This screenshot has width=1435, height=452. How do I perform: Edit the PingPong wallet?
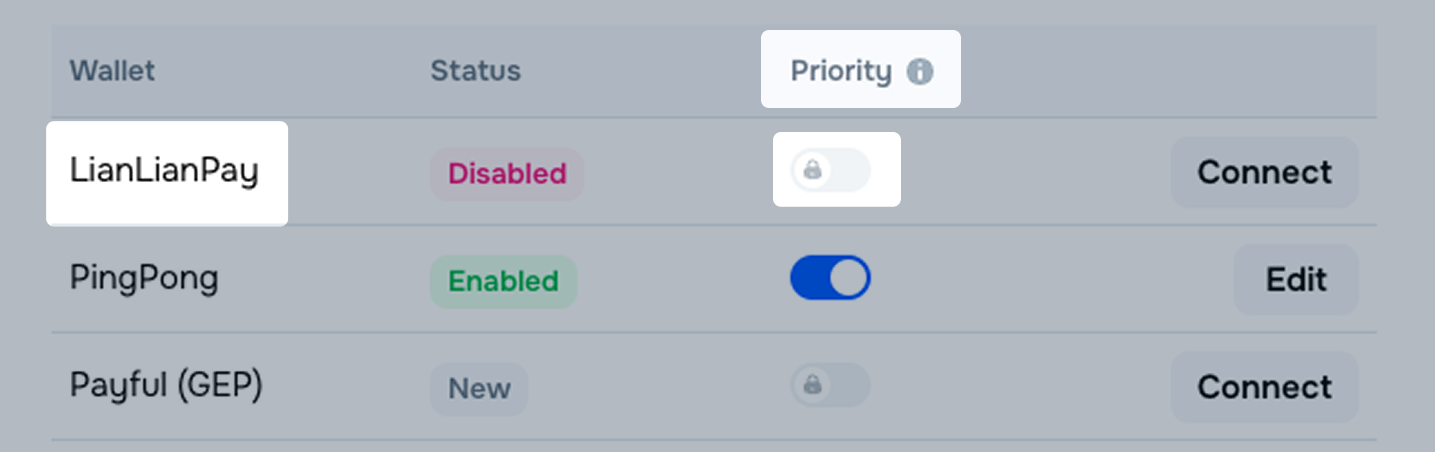tap(1296, 280)
